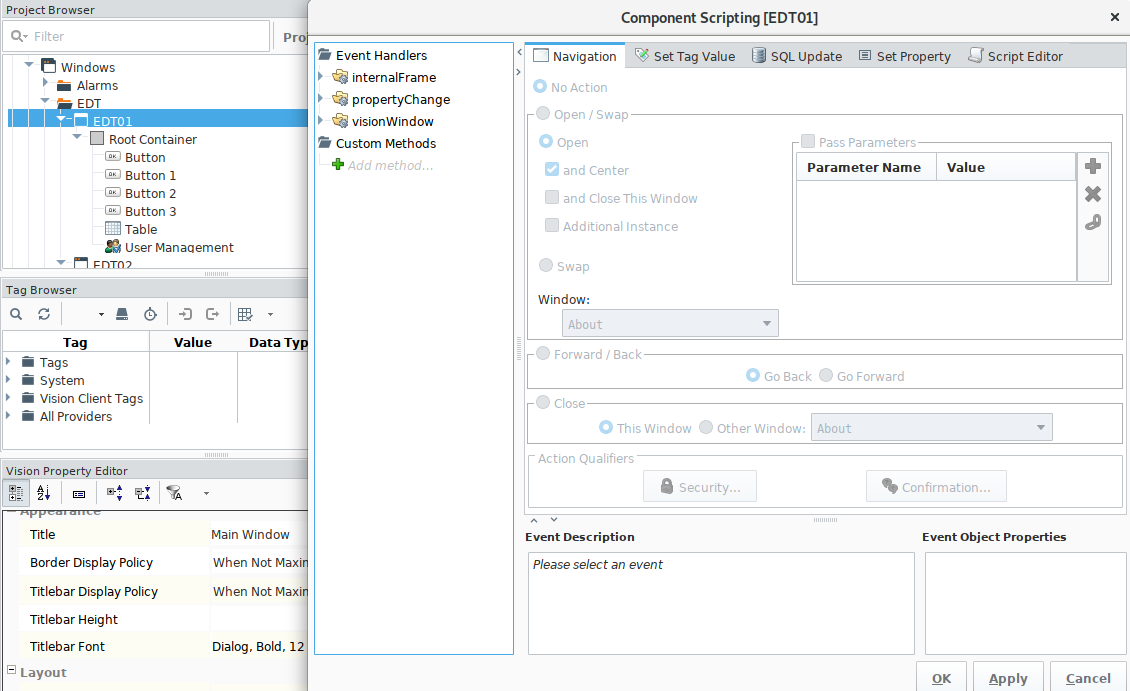Image resolution: width=1130 pixels, height=691 pixels.
Task: Select the No Action radio button
Action: tap(541, 87)
